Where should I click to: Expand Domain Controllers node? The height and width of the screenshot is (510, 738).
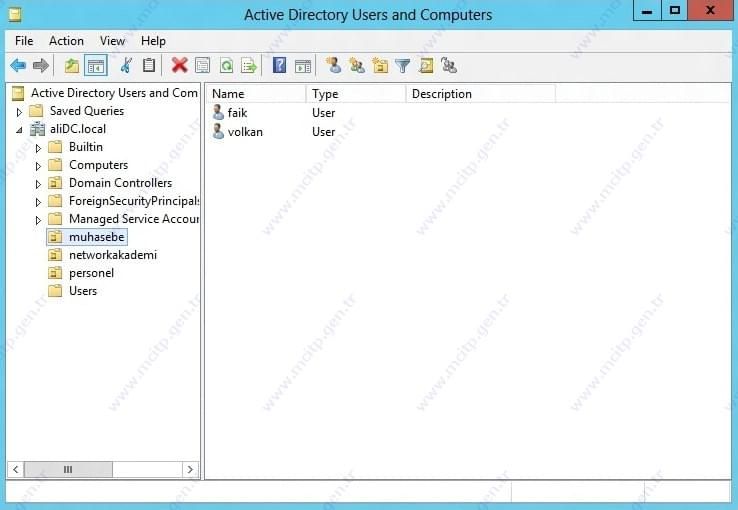point(38,184)
